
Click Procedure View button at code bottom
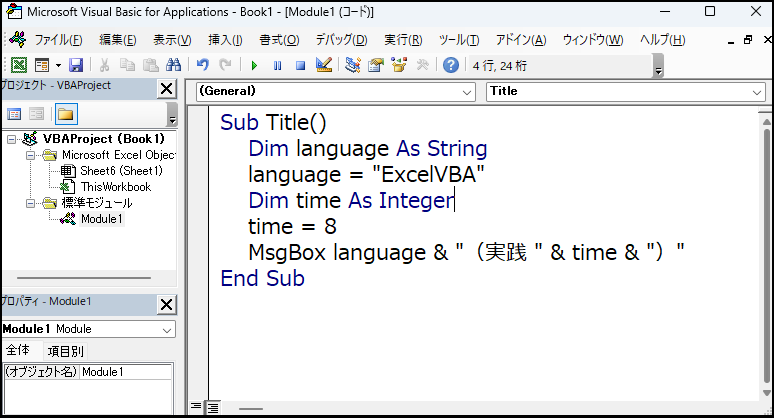(196, 407)
